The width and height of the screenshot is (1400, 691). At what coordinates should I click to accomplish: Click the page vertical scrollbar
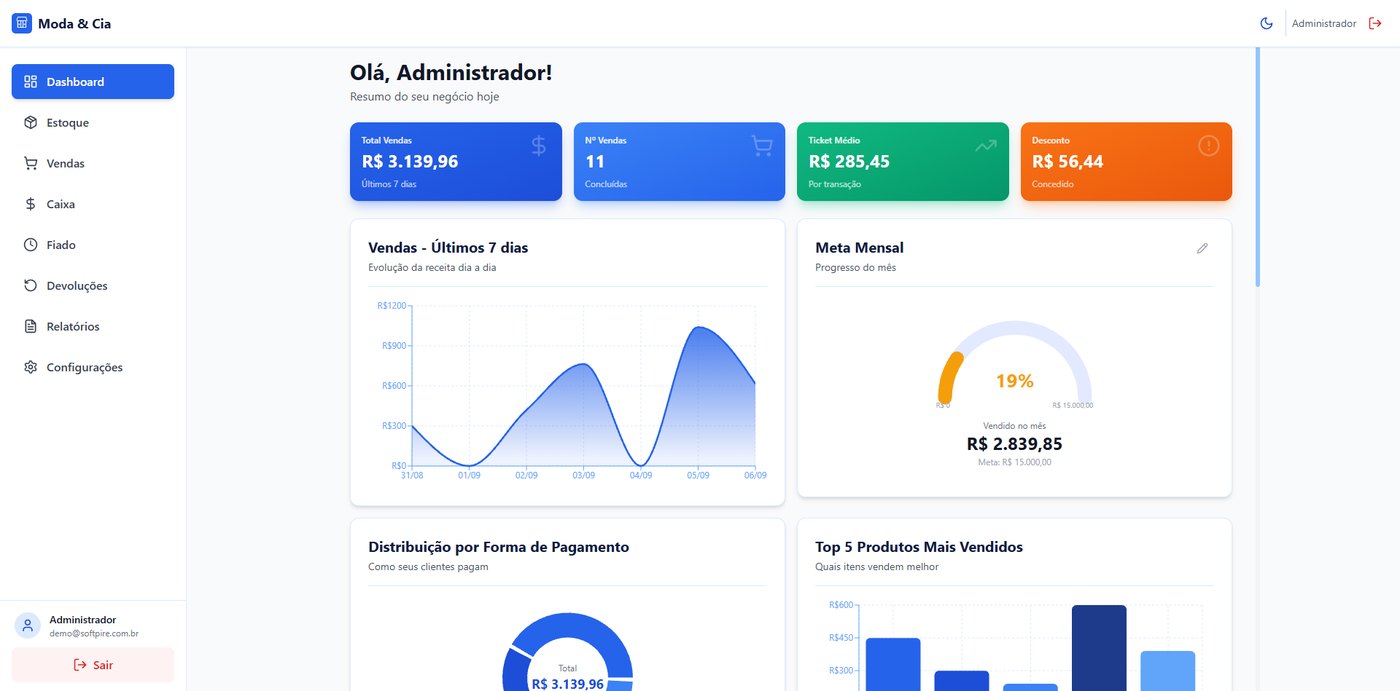1258,168
